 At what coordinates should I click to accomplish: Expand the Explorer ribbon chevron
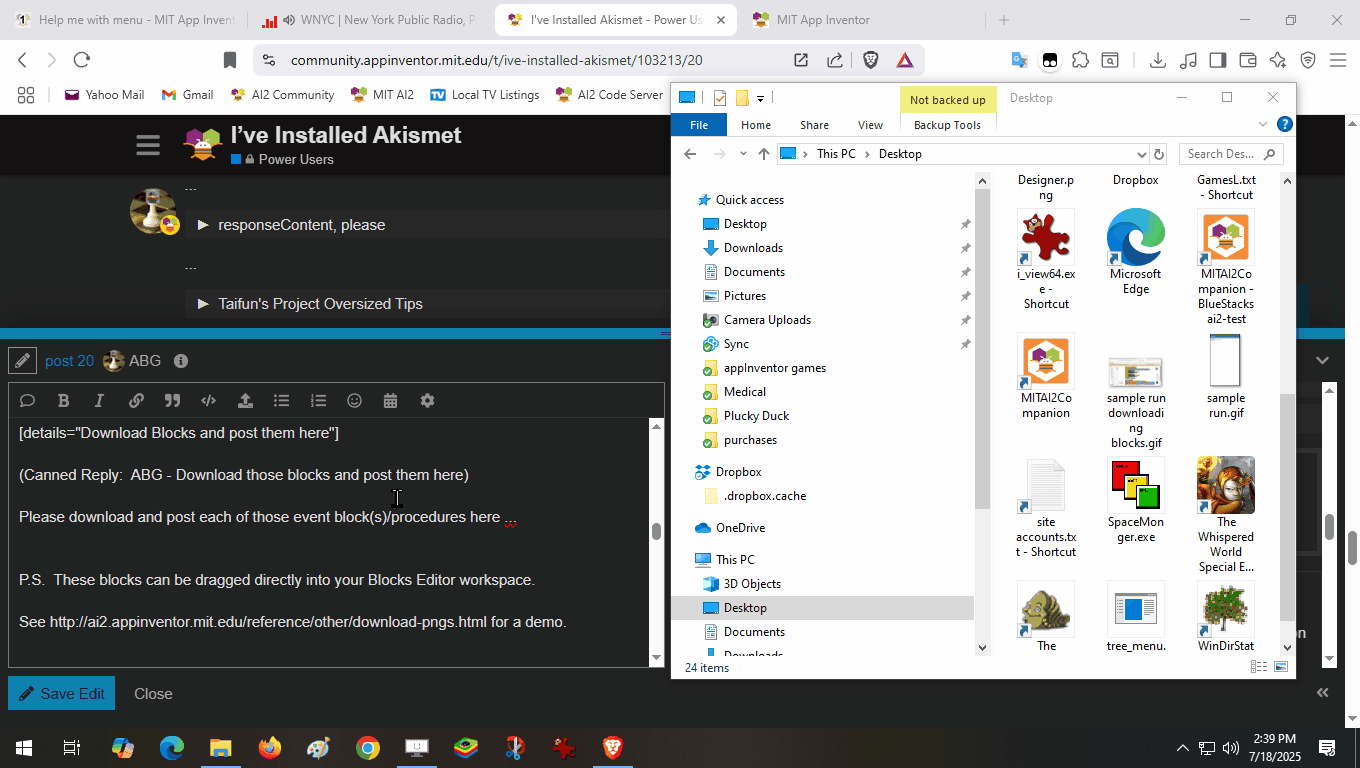tap(1262, 125)
